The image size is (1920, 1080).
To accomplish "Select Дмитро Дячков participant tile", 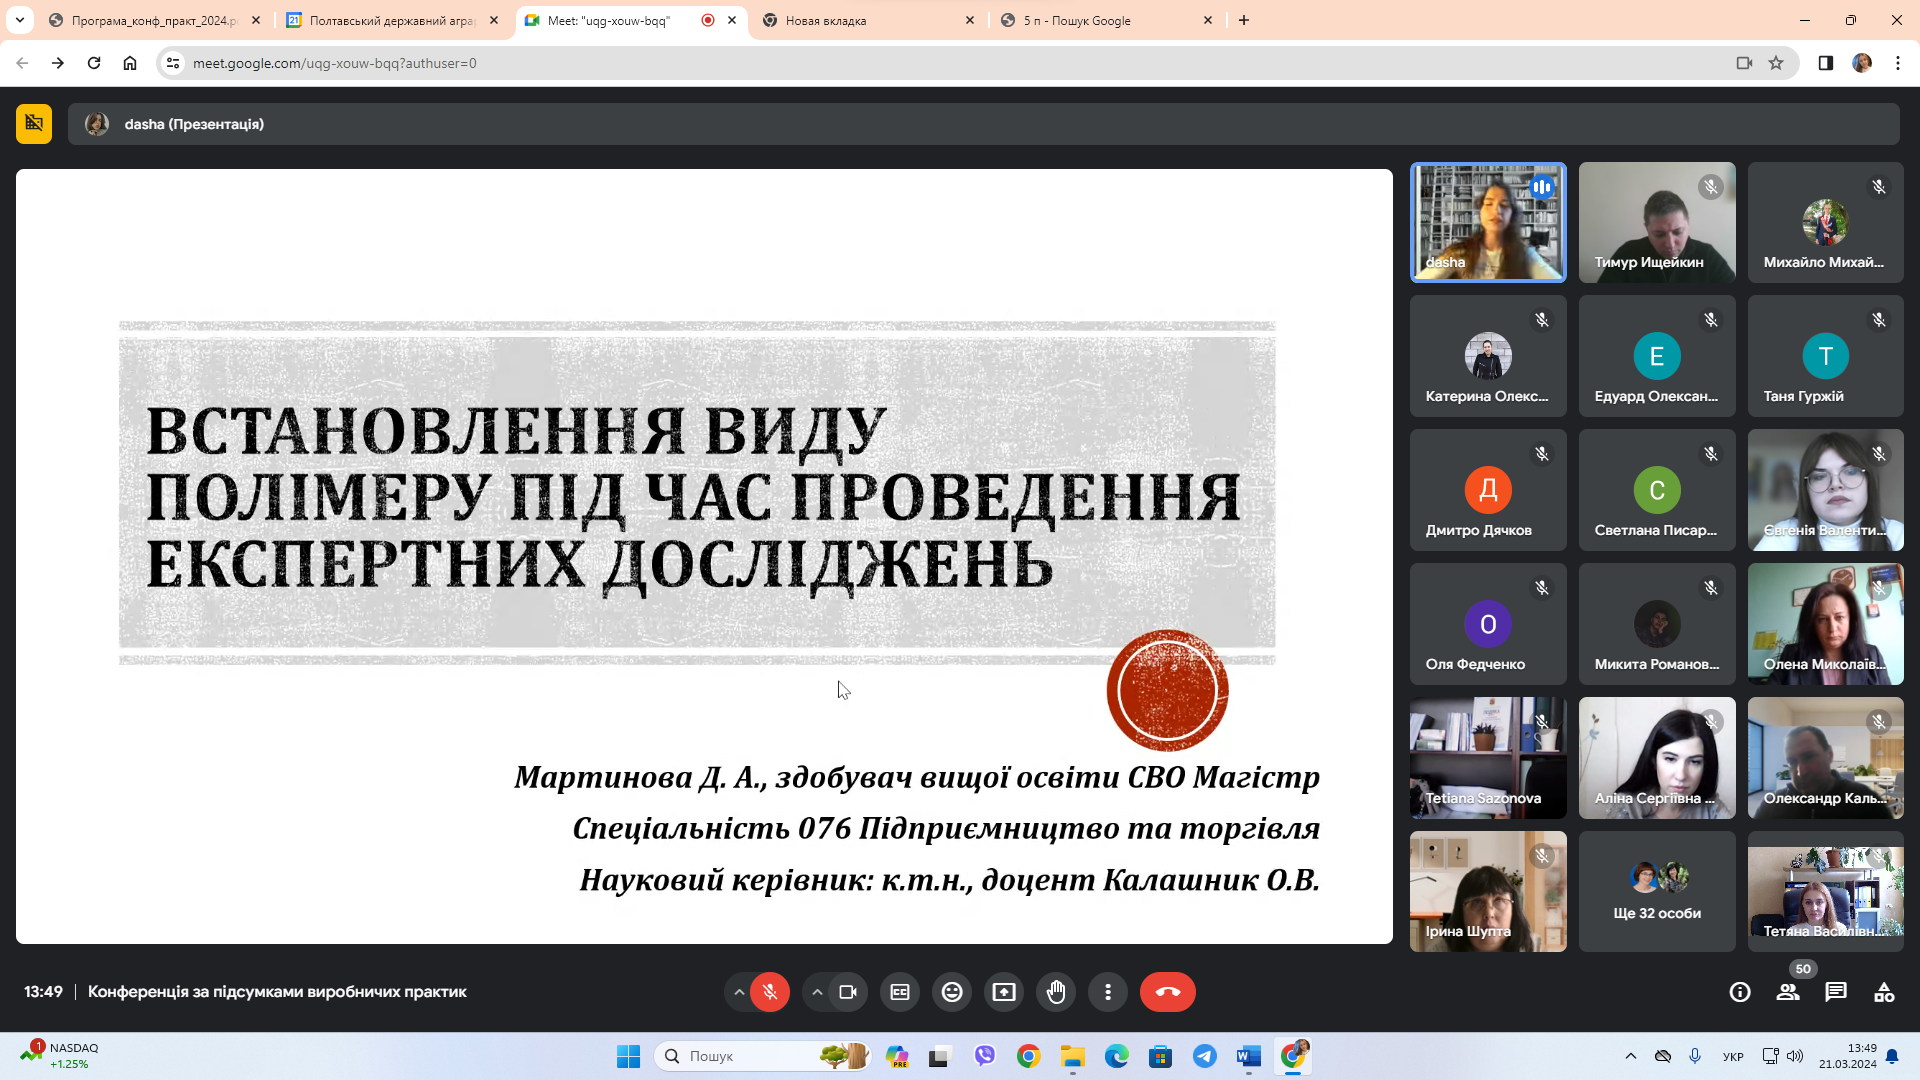I will 1488,490.
